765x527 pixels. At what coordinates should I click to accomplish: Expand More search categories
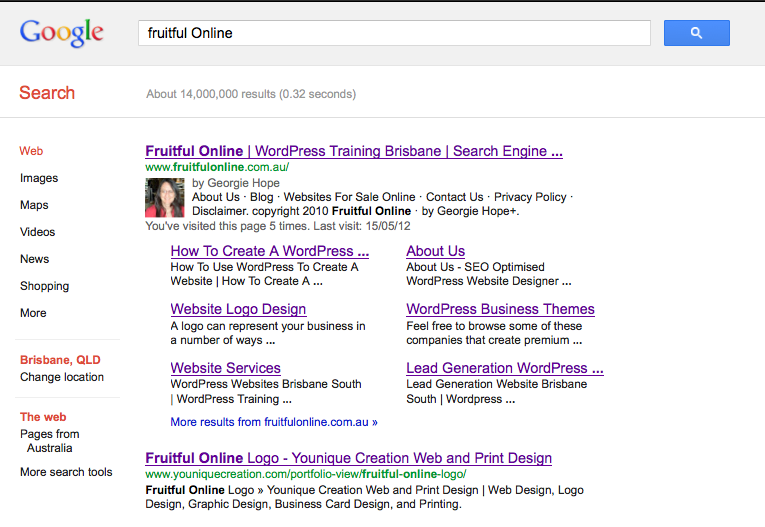[x=33, y=313]
